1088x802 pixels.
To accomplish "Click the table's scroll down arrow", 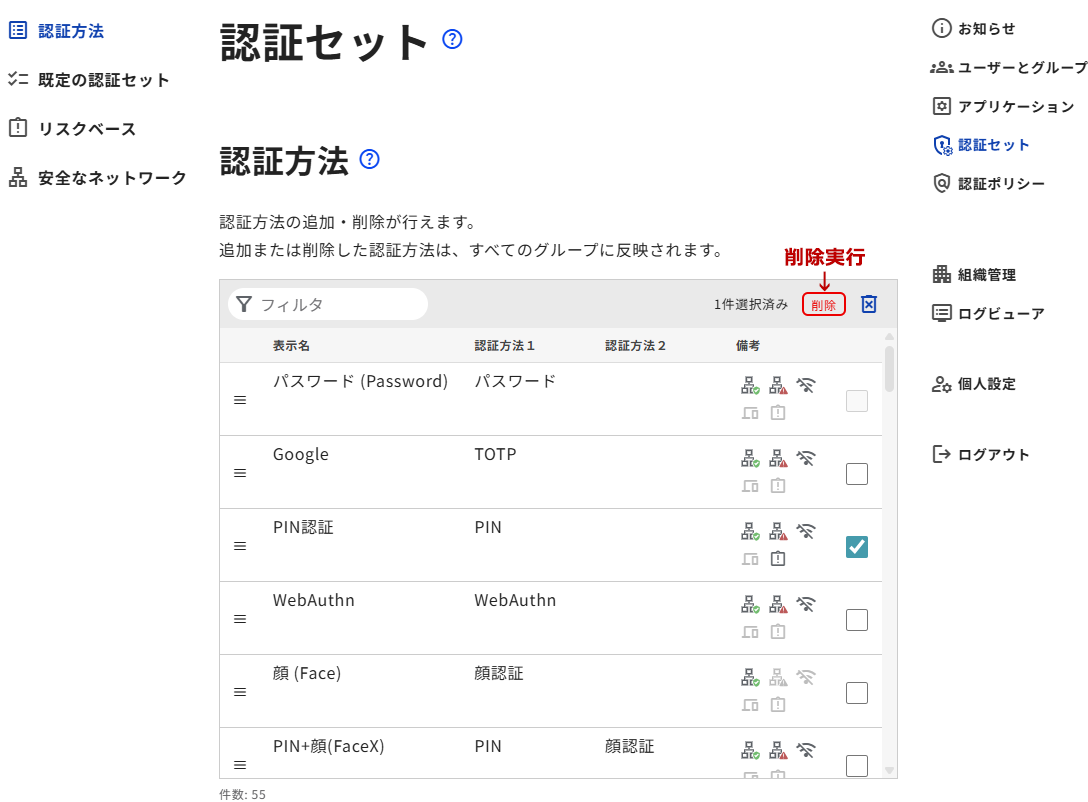I will 889,770.
